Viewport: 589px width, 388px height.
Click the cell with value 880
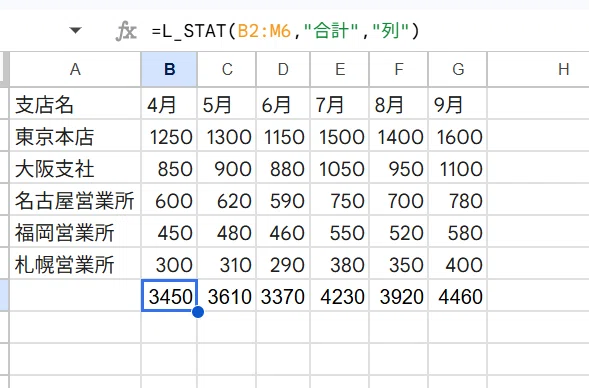point(283,168)
